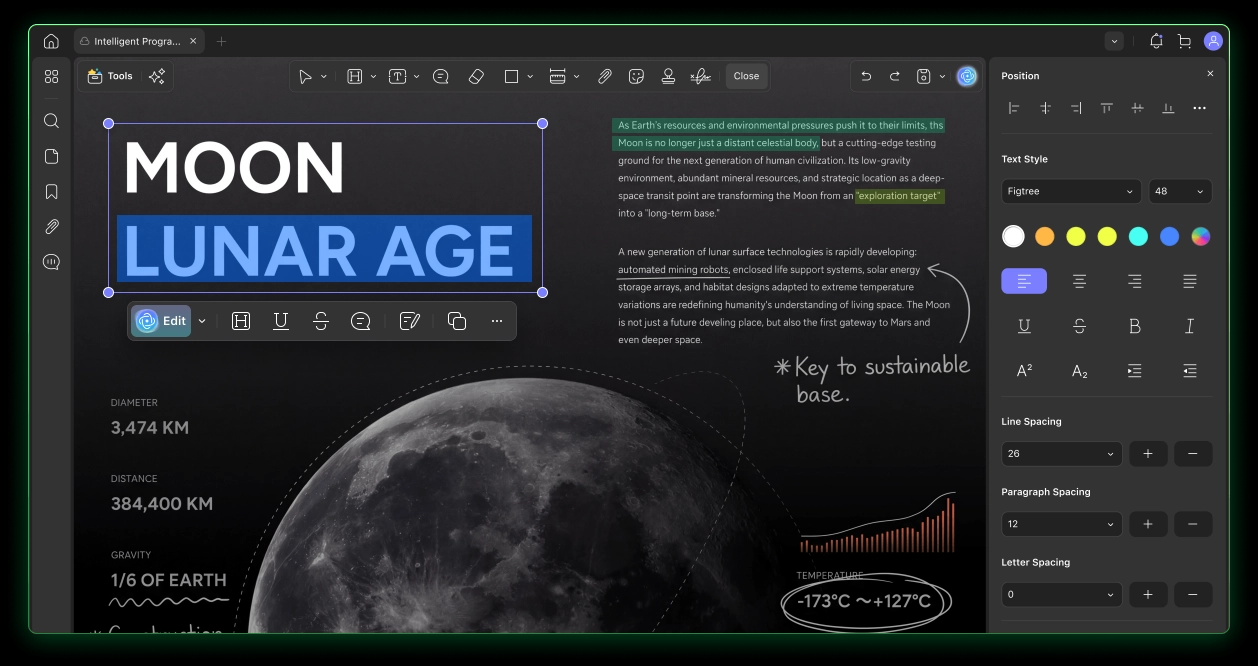Viewport: 1258px width, 666px height.
Task: Open the AI assistant icon in top toolbar
Action: point(966,76)
